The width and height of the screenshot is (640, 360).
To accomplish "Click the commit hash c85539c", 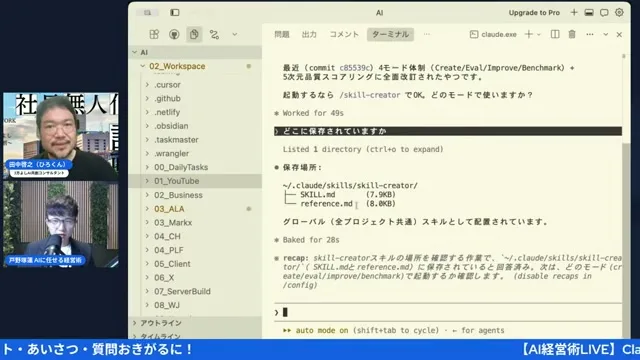I will coord(355,68).
